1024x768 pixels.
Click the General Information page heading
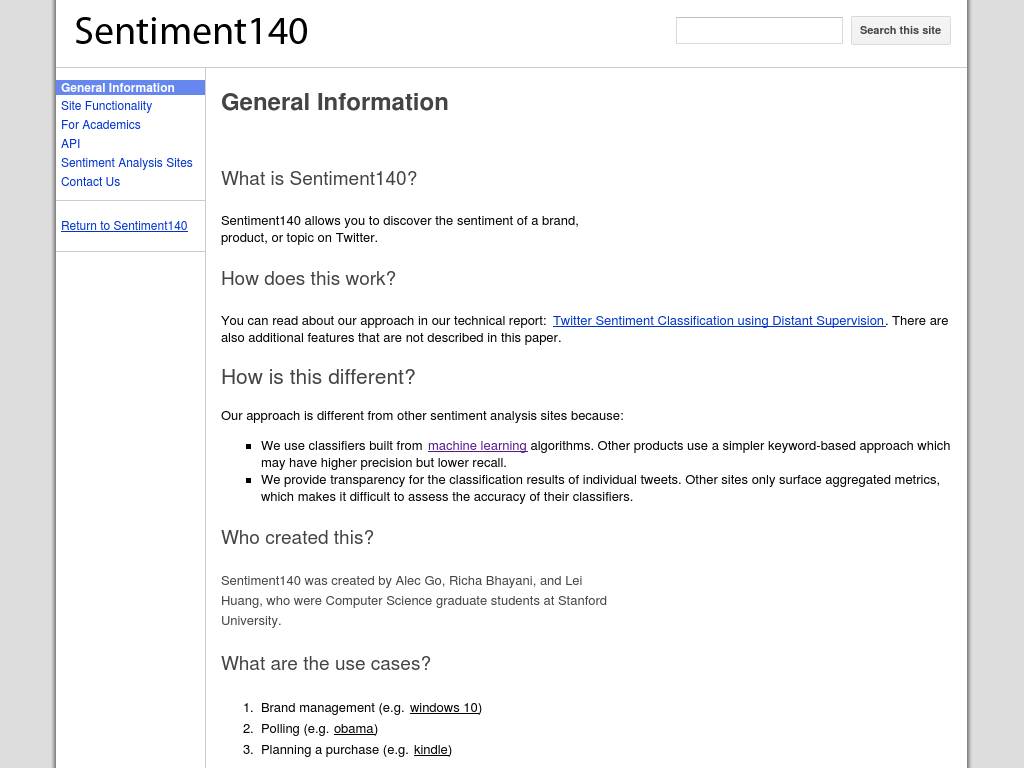pyautogui.click(x=334, y=102)
